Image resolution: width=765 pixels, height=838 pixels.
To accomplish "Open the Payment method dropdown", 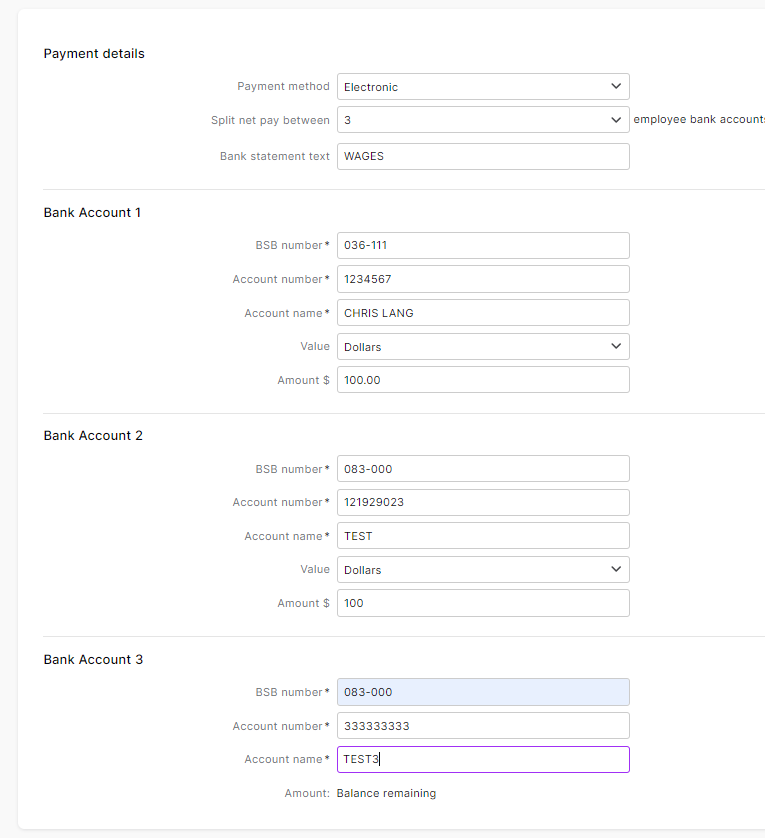I will pyautogui.click(x=483, y=87).
